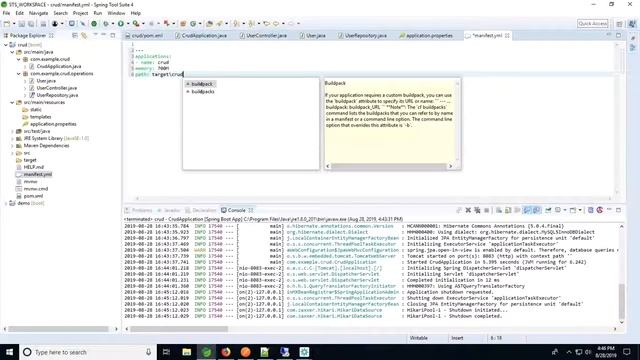Switch to the CrudApplication.java editor tab
640x360 pixels.
pyautogui.click(x=201, y=36)
